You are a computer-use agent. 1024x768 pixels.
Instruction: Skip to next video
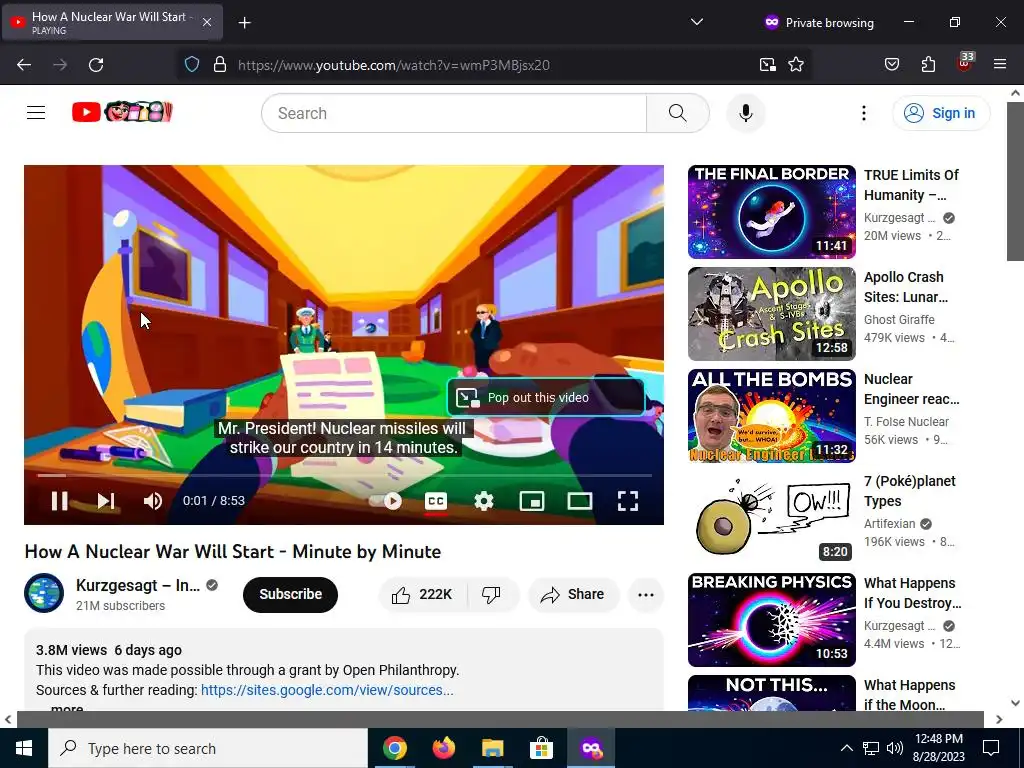pos(106,501)
